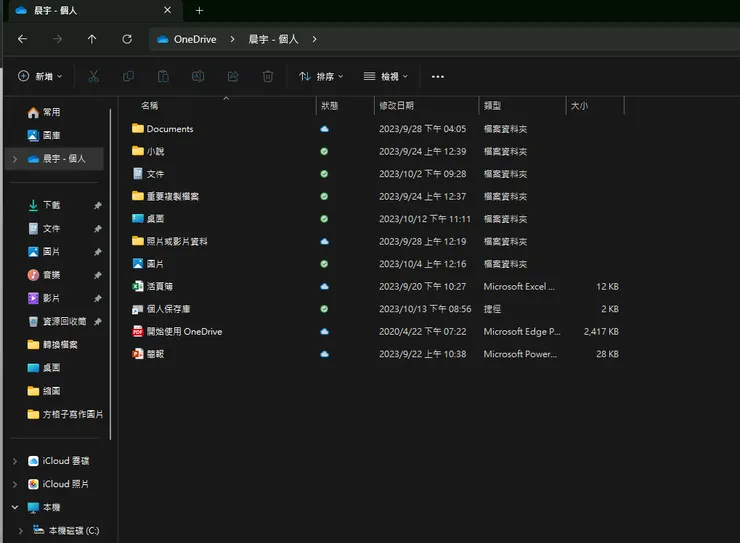Expand the 本機磁碟 (C:) tree node
Screen dimensions: 740x543
(x=21, y=531)
